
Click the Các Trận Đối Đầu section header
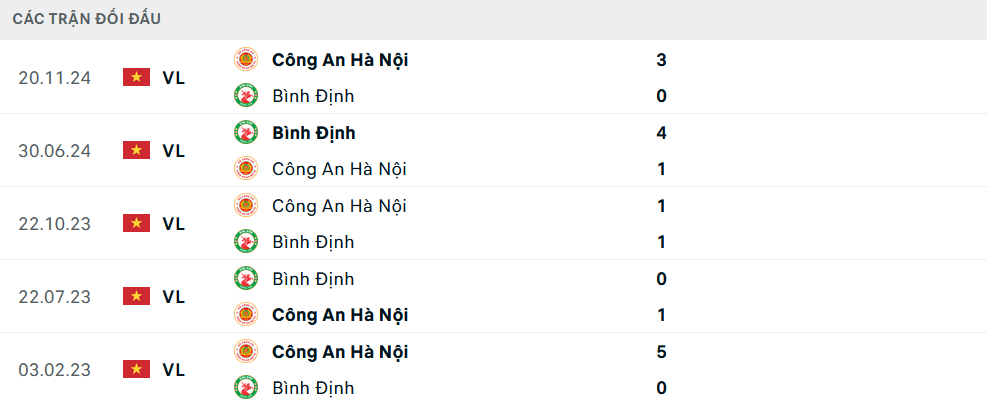click(x=87, y=19)
